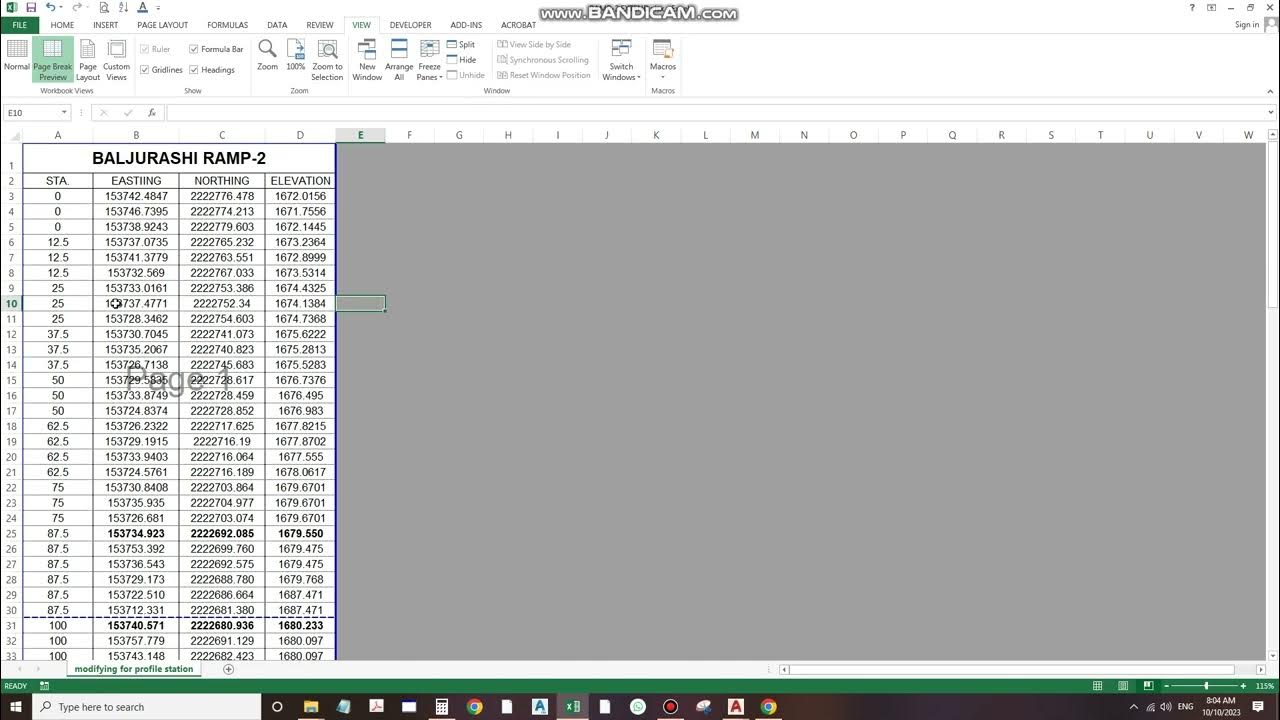Open the notification center icon
The image size is (1280, 720).
click(x=1258, y=707)
